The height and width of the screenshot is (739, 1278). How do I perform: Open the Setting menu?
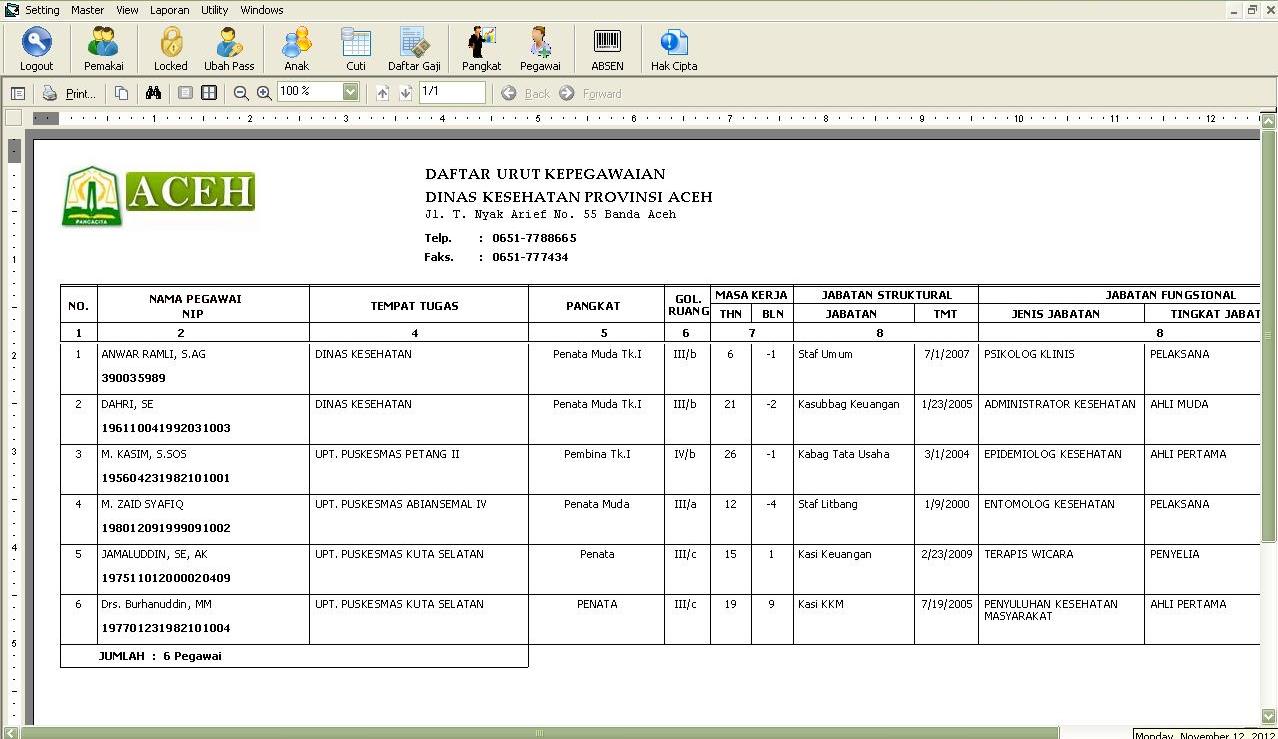tap(42, 10)
